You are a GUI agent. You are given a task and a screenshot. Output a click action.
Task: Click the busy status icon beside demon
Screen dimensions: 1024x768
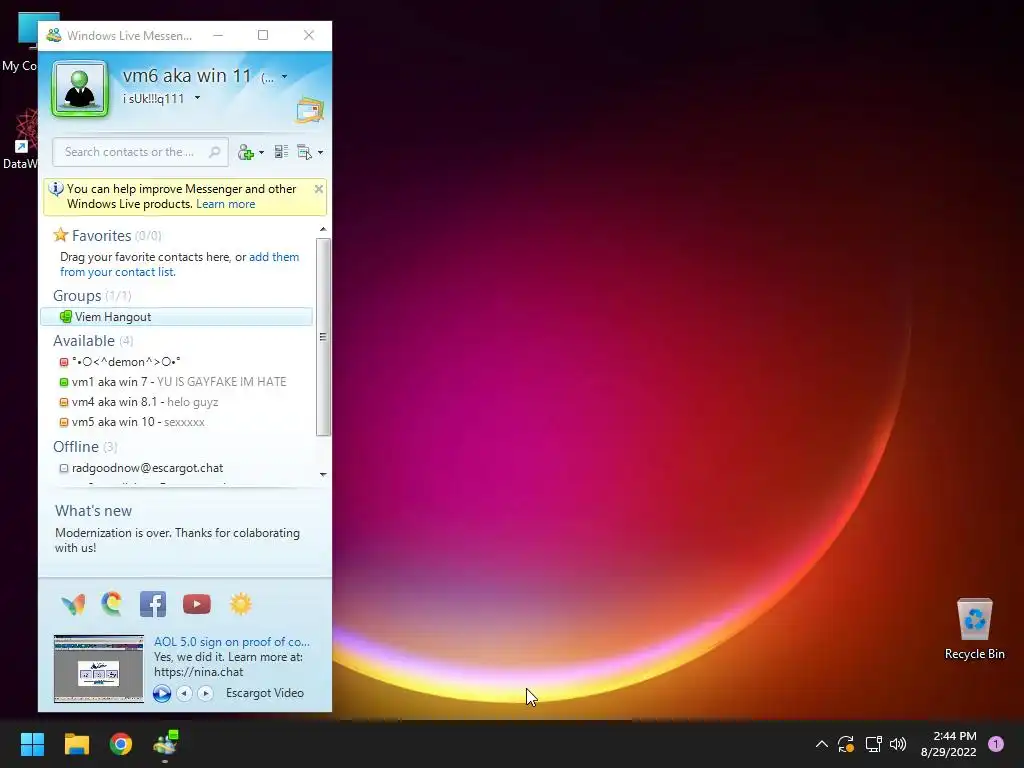(x=64, y=362)
